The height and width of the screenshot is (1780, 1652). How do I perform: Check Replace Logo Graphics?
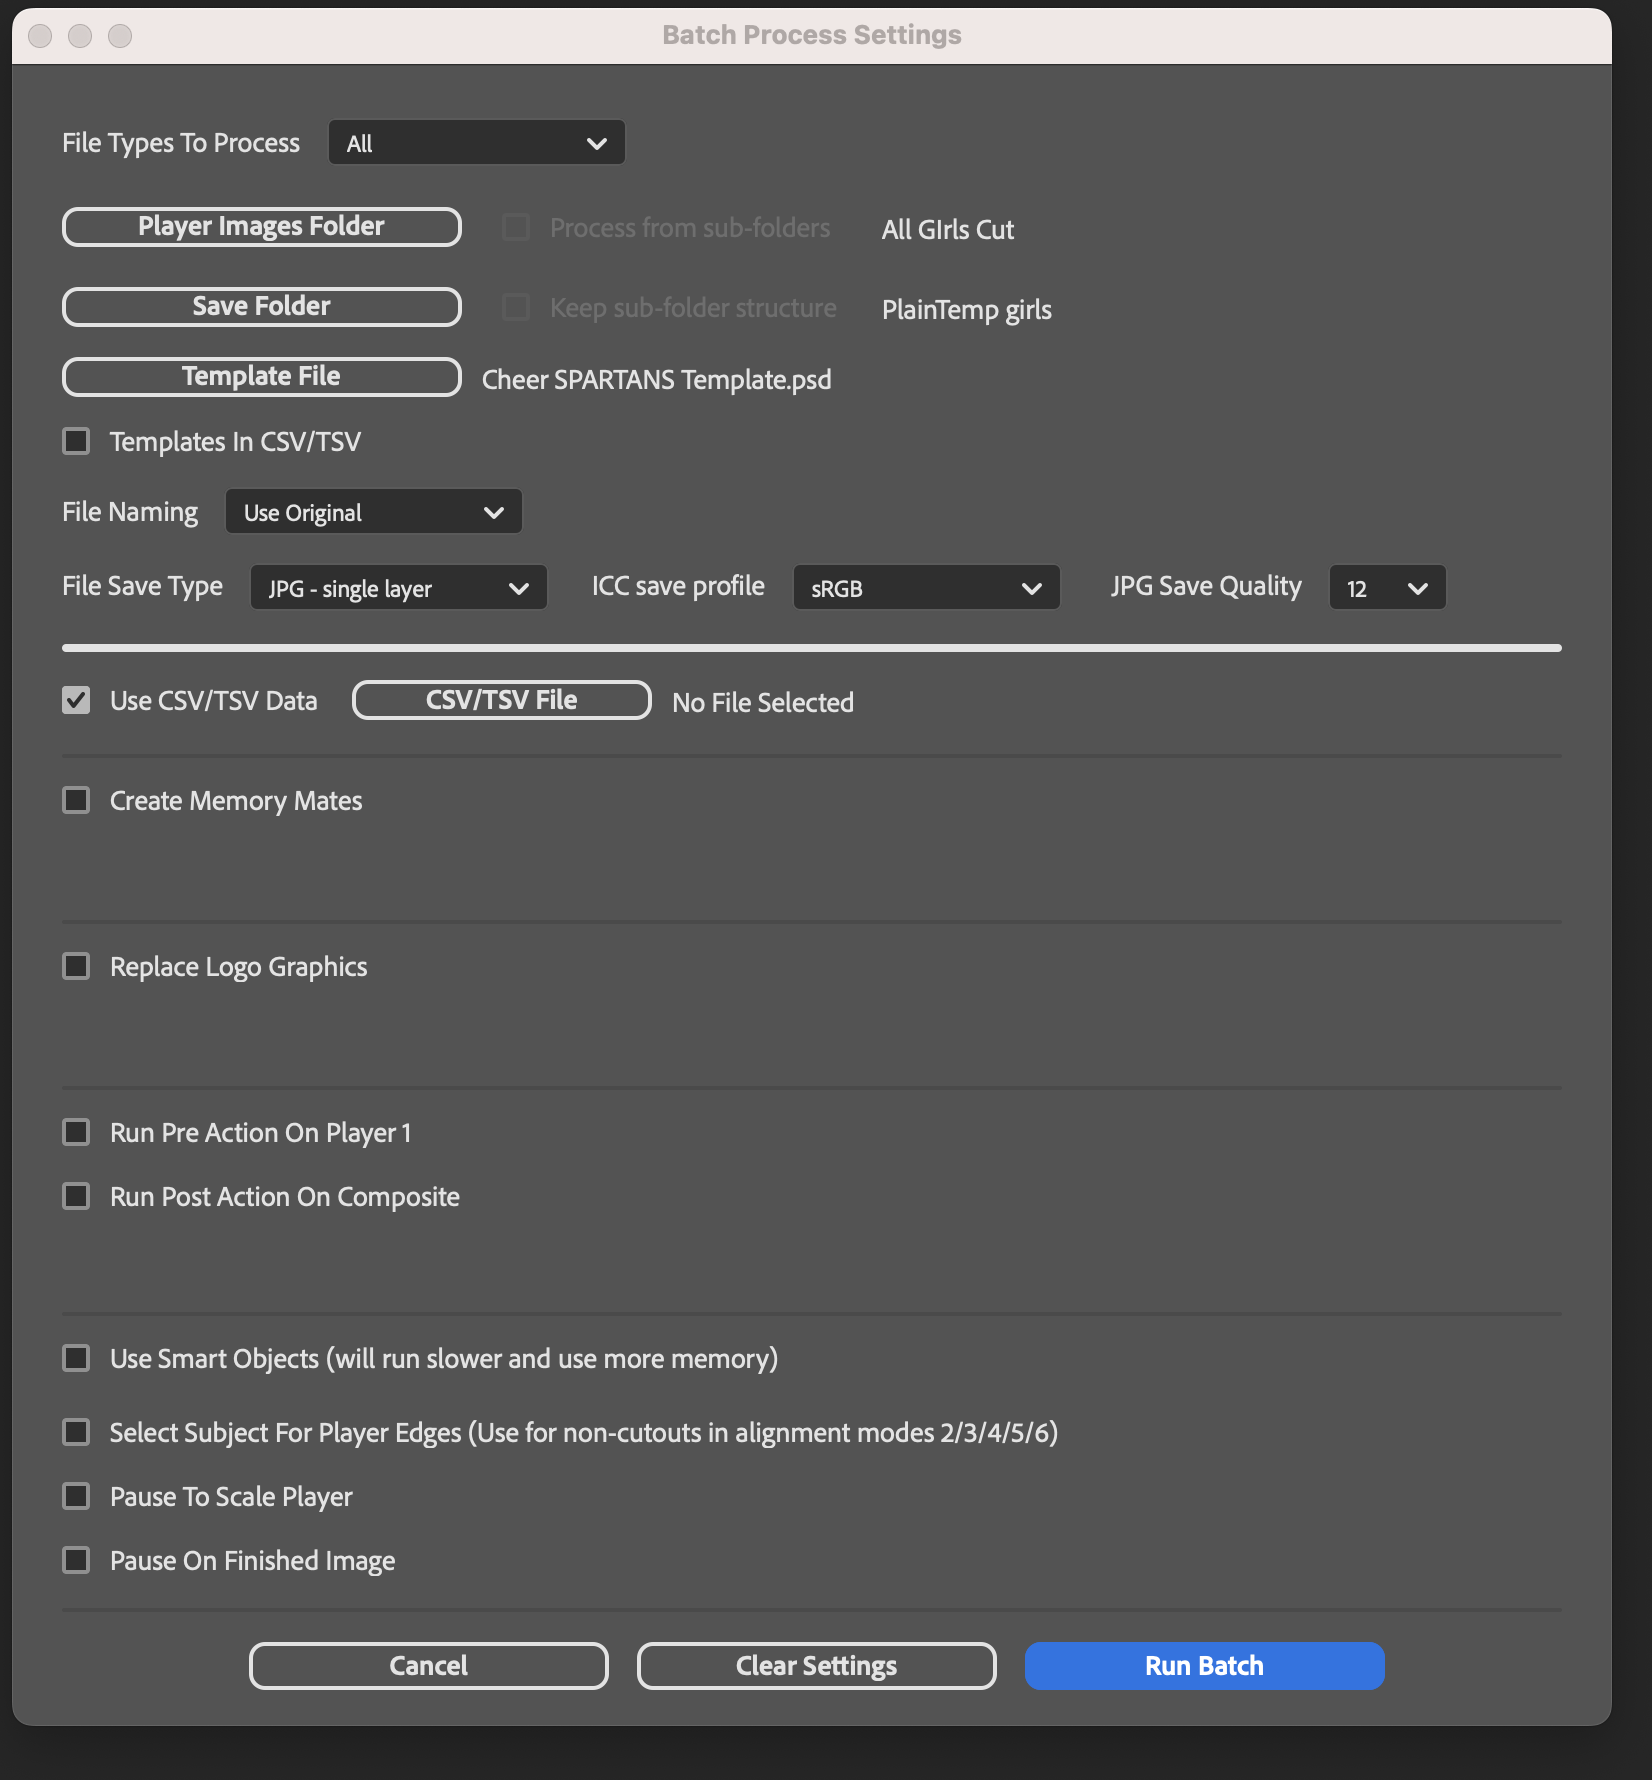click(76, 966)
